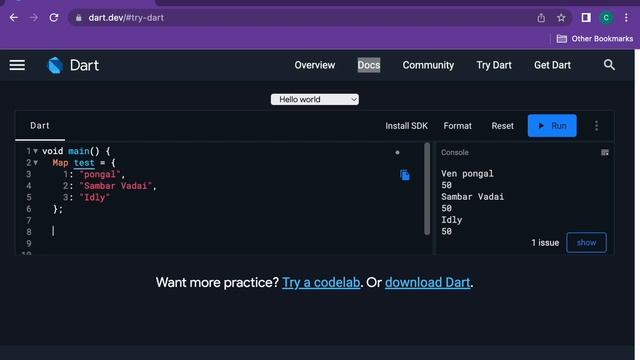Click the 1 issue text

[545, 243]
